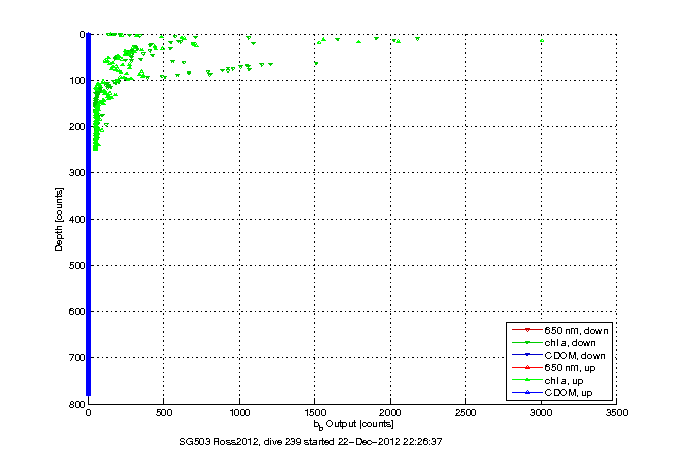This screenshot has width=681, height=454.
Task: Click the red 650 nm down legend marker
Action: tap(526, 330)
